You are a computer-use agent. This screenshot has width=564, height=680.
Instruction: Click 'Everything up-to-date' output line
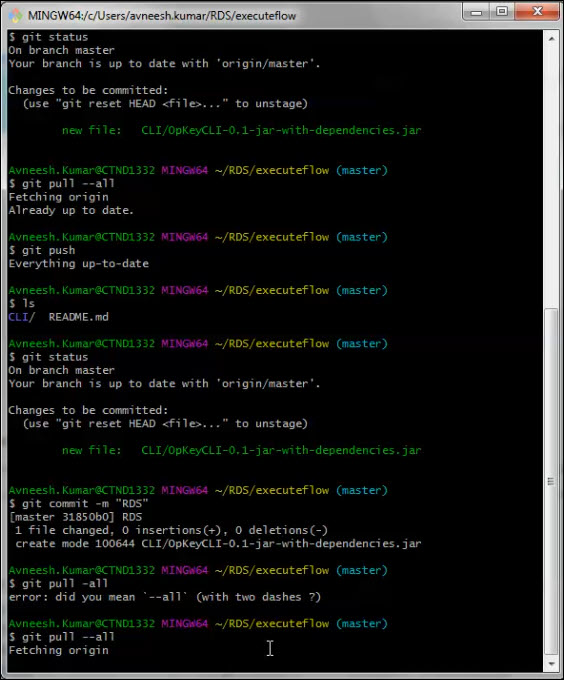(78, 263)
